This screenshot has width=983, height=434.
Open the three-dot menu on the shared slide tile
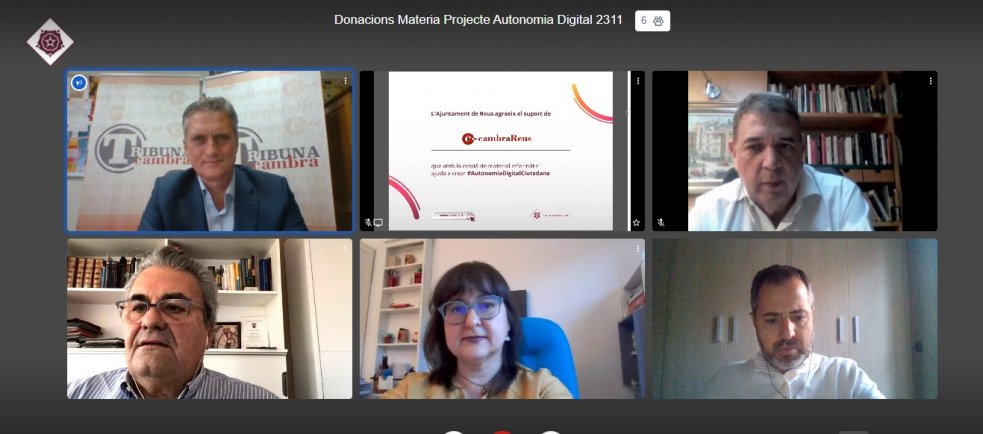(638, 82)
